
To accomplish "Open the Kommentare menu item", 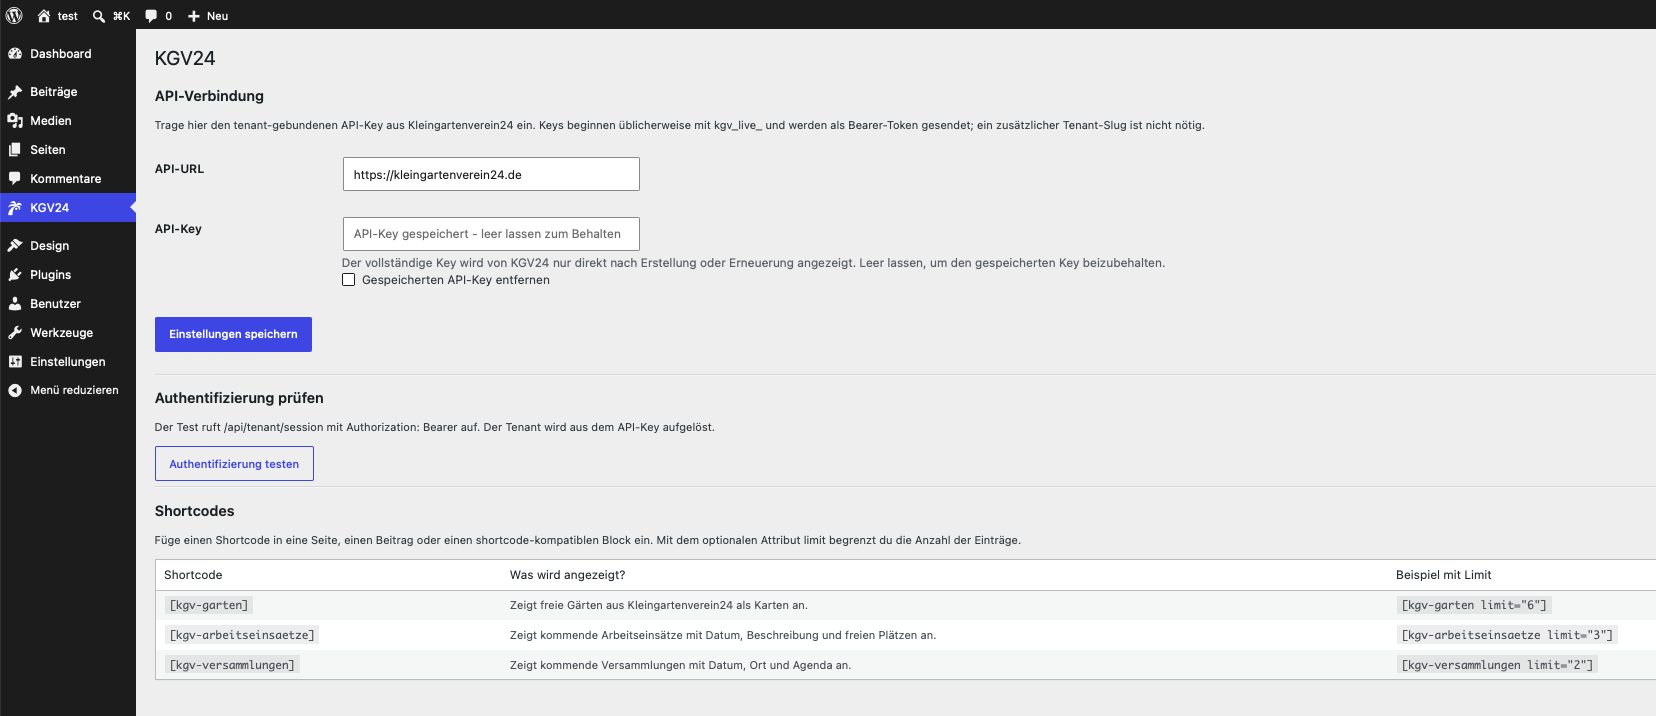I will click(68, 179).
